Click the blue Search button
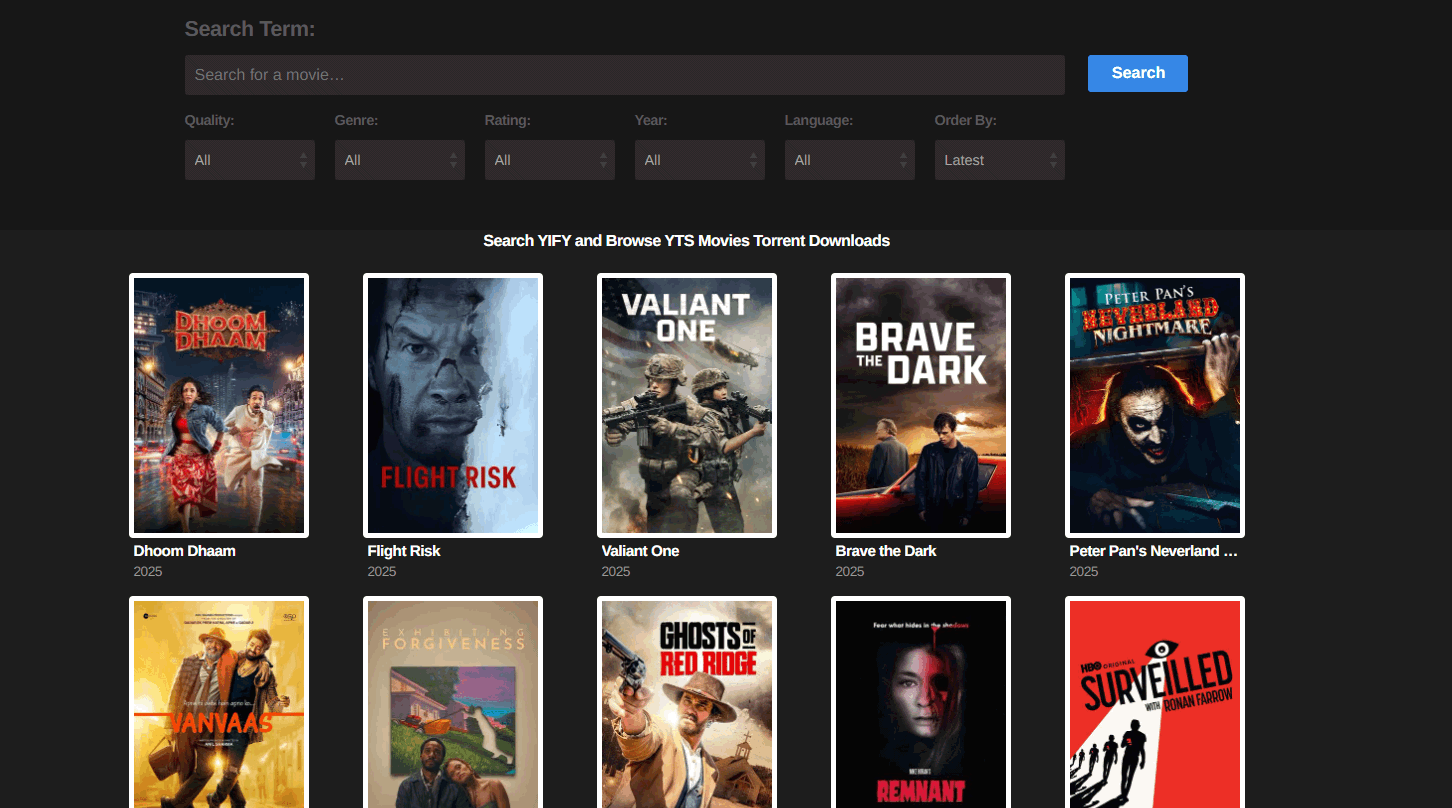This screenshot has height=808, width=1452. click(x=1138, y=73)
